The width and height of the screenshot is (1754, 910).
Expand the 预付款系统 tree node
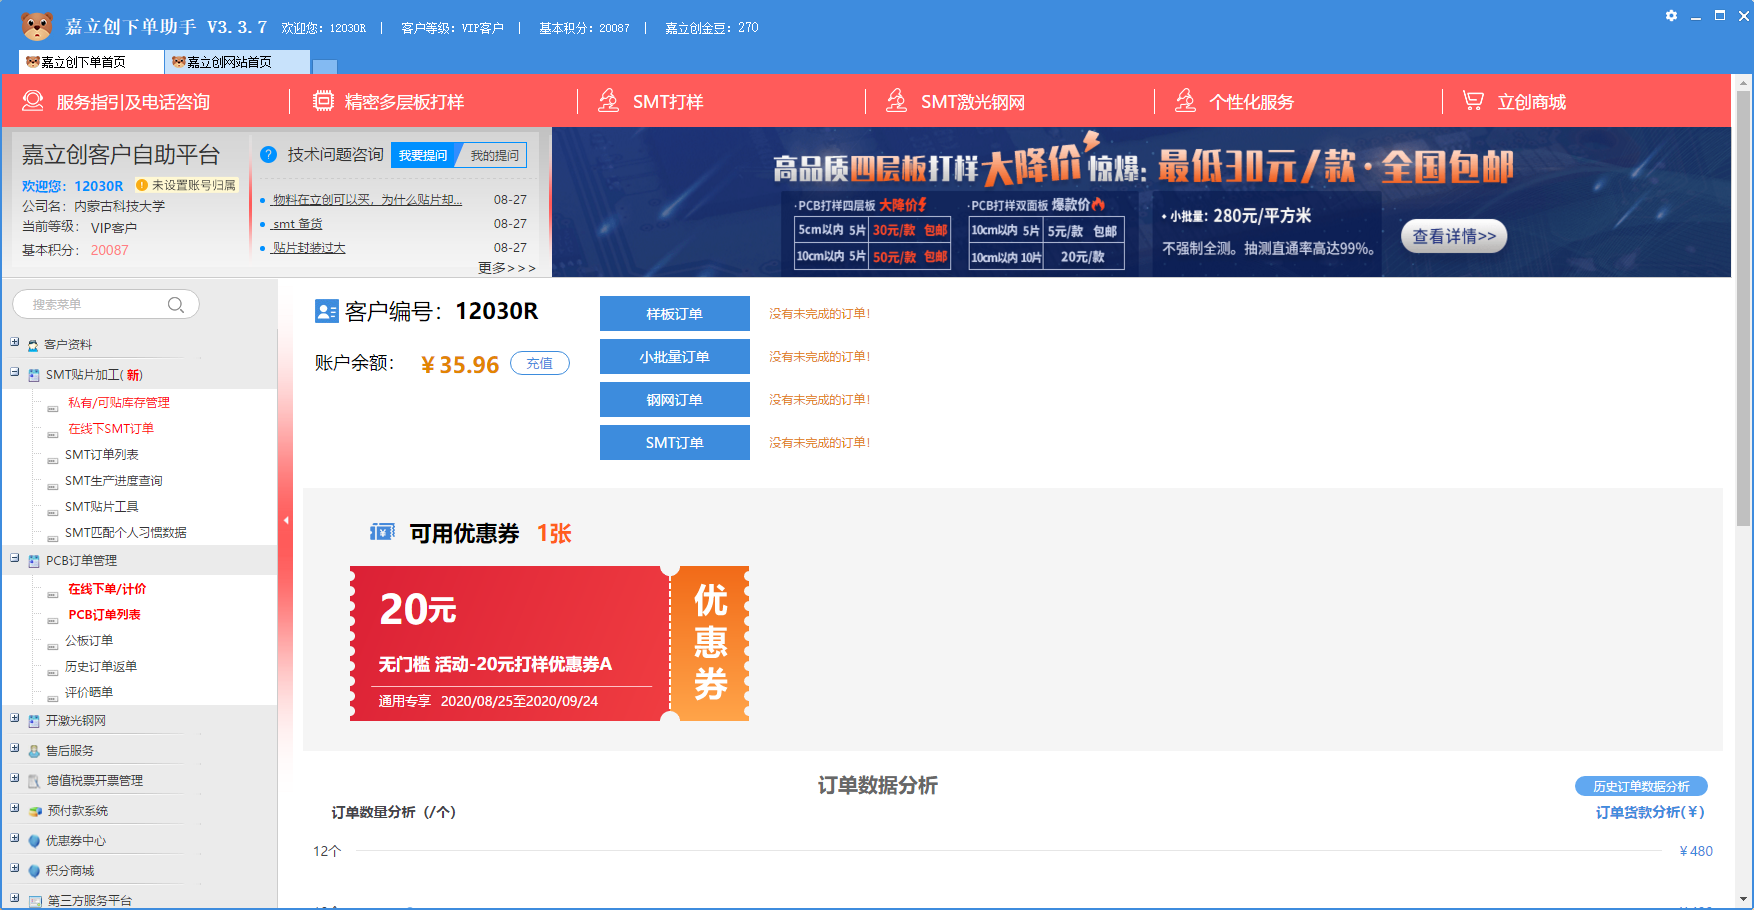tap(14, 808)
